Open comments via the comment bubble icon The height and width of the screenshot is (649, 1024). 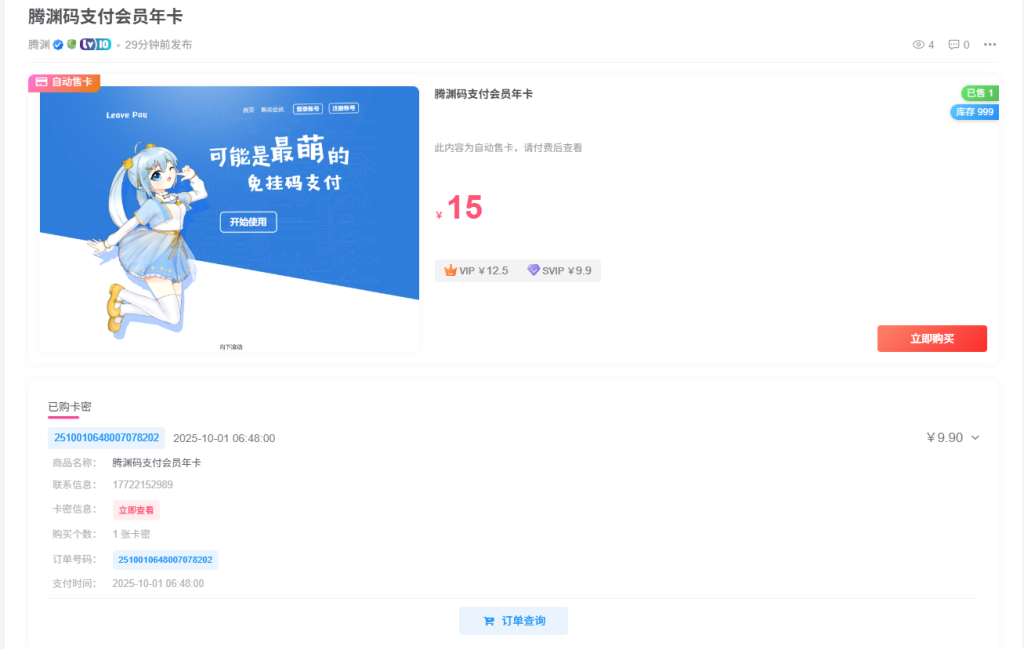(954, 45)
